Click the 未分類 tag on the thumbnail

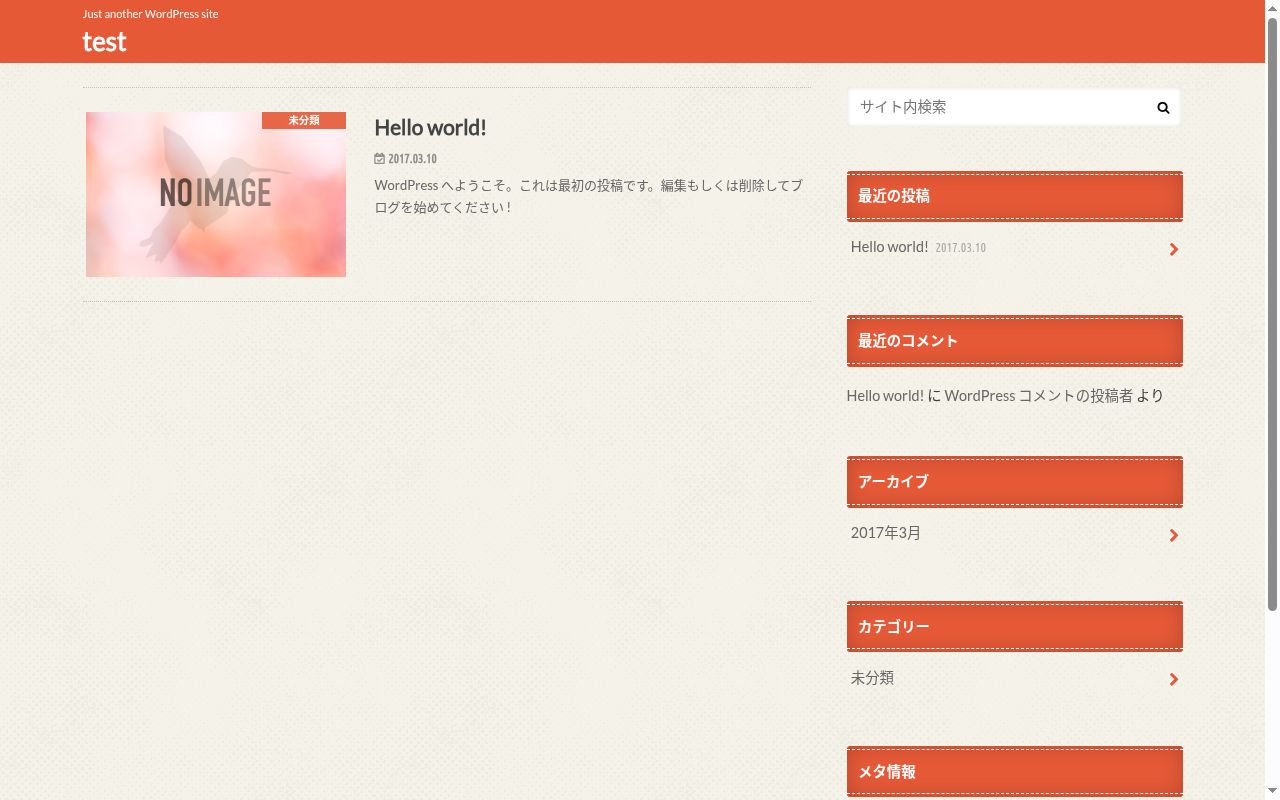(x=304, y=120)
